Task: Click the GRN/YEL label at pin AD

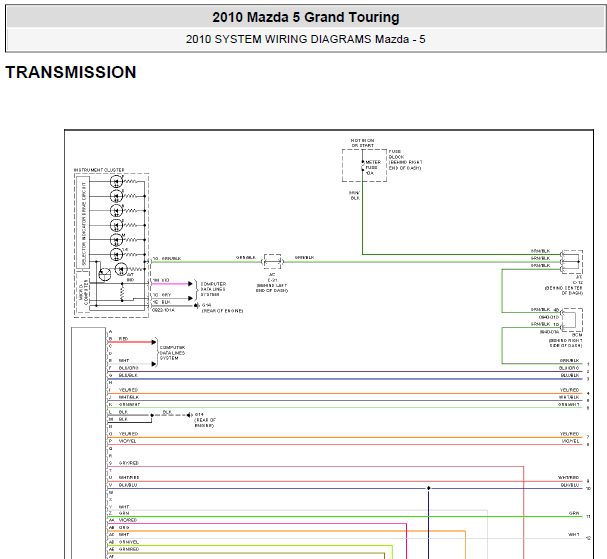Action: pyautogui.click(x=129, y=542)
